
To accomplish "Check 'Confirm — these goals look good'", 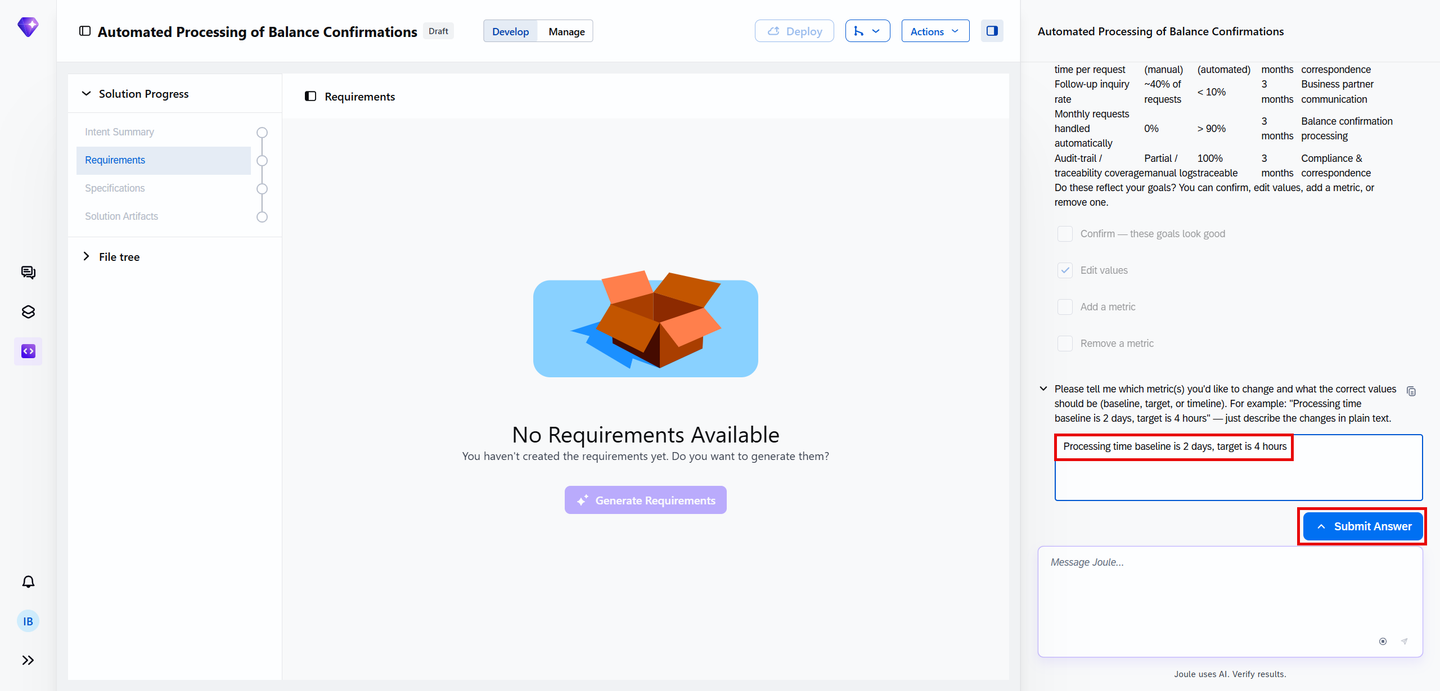I will (1065, 234).
